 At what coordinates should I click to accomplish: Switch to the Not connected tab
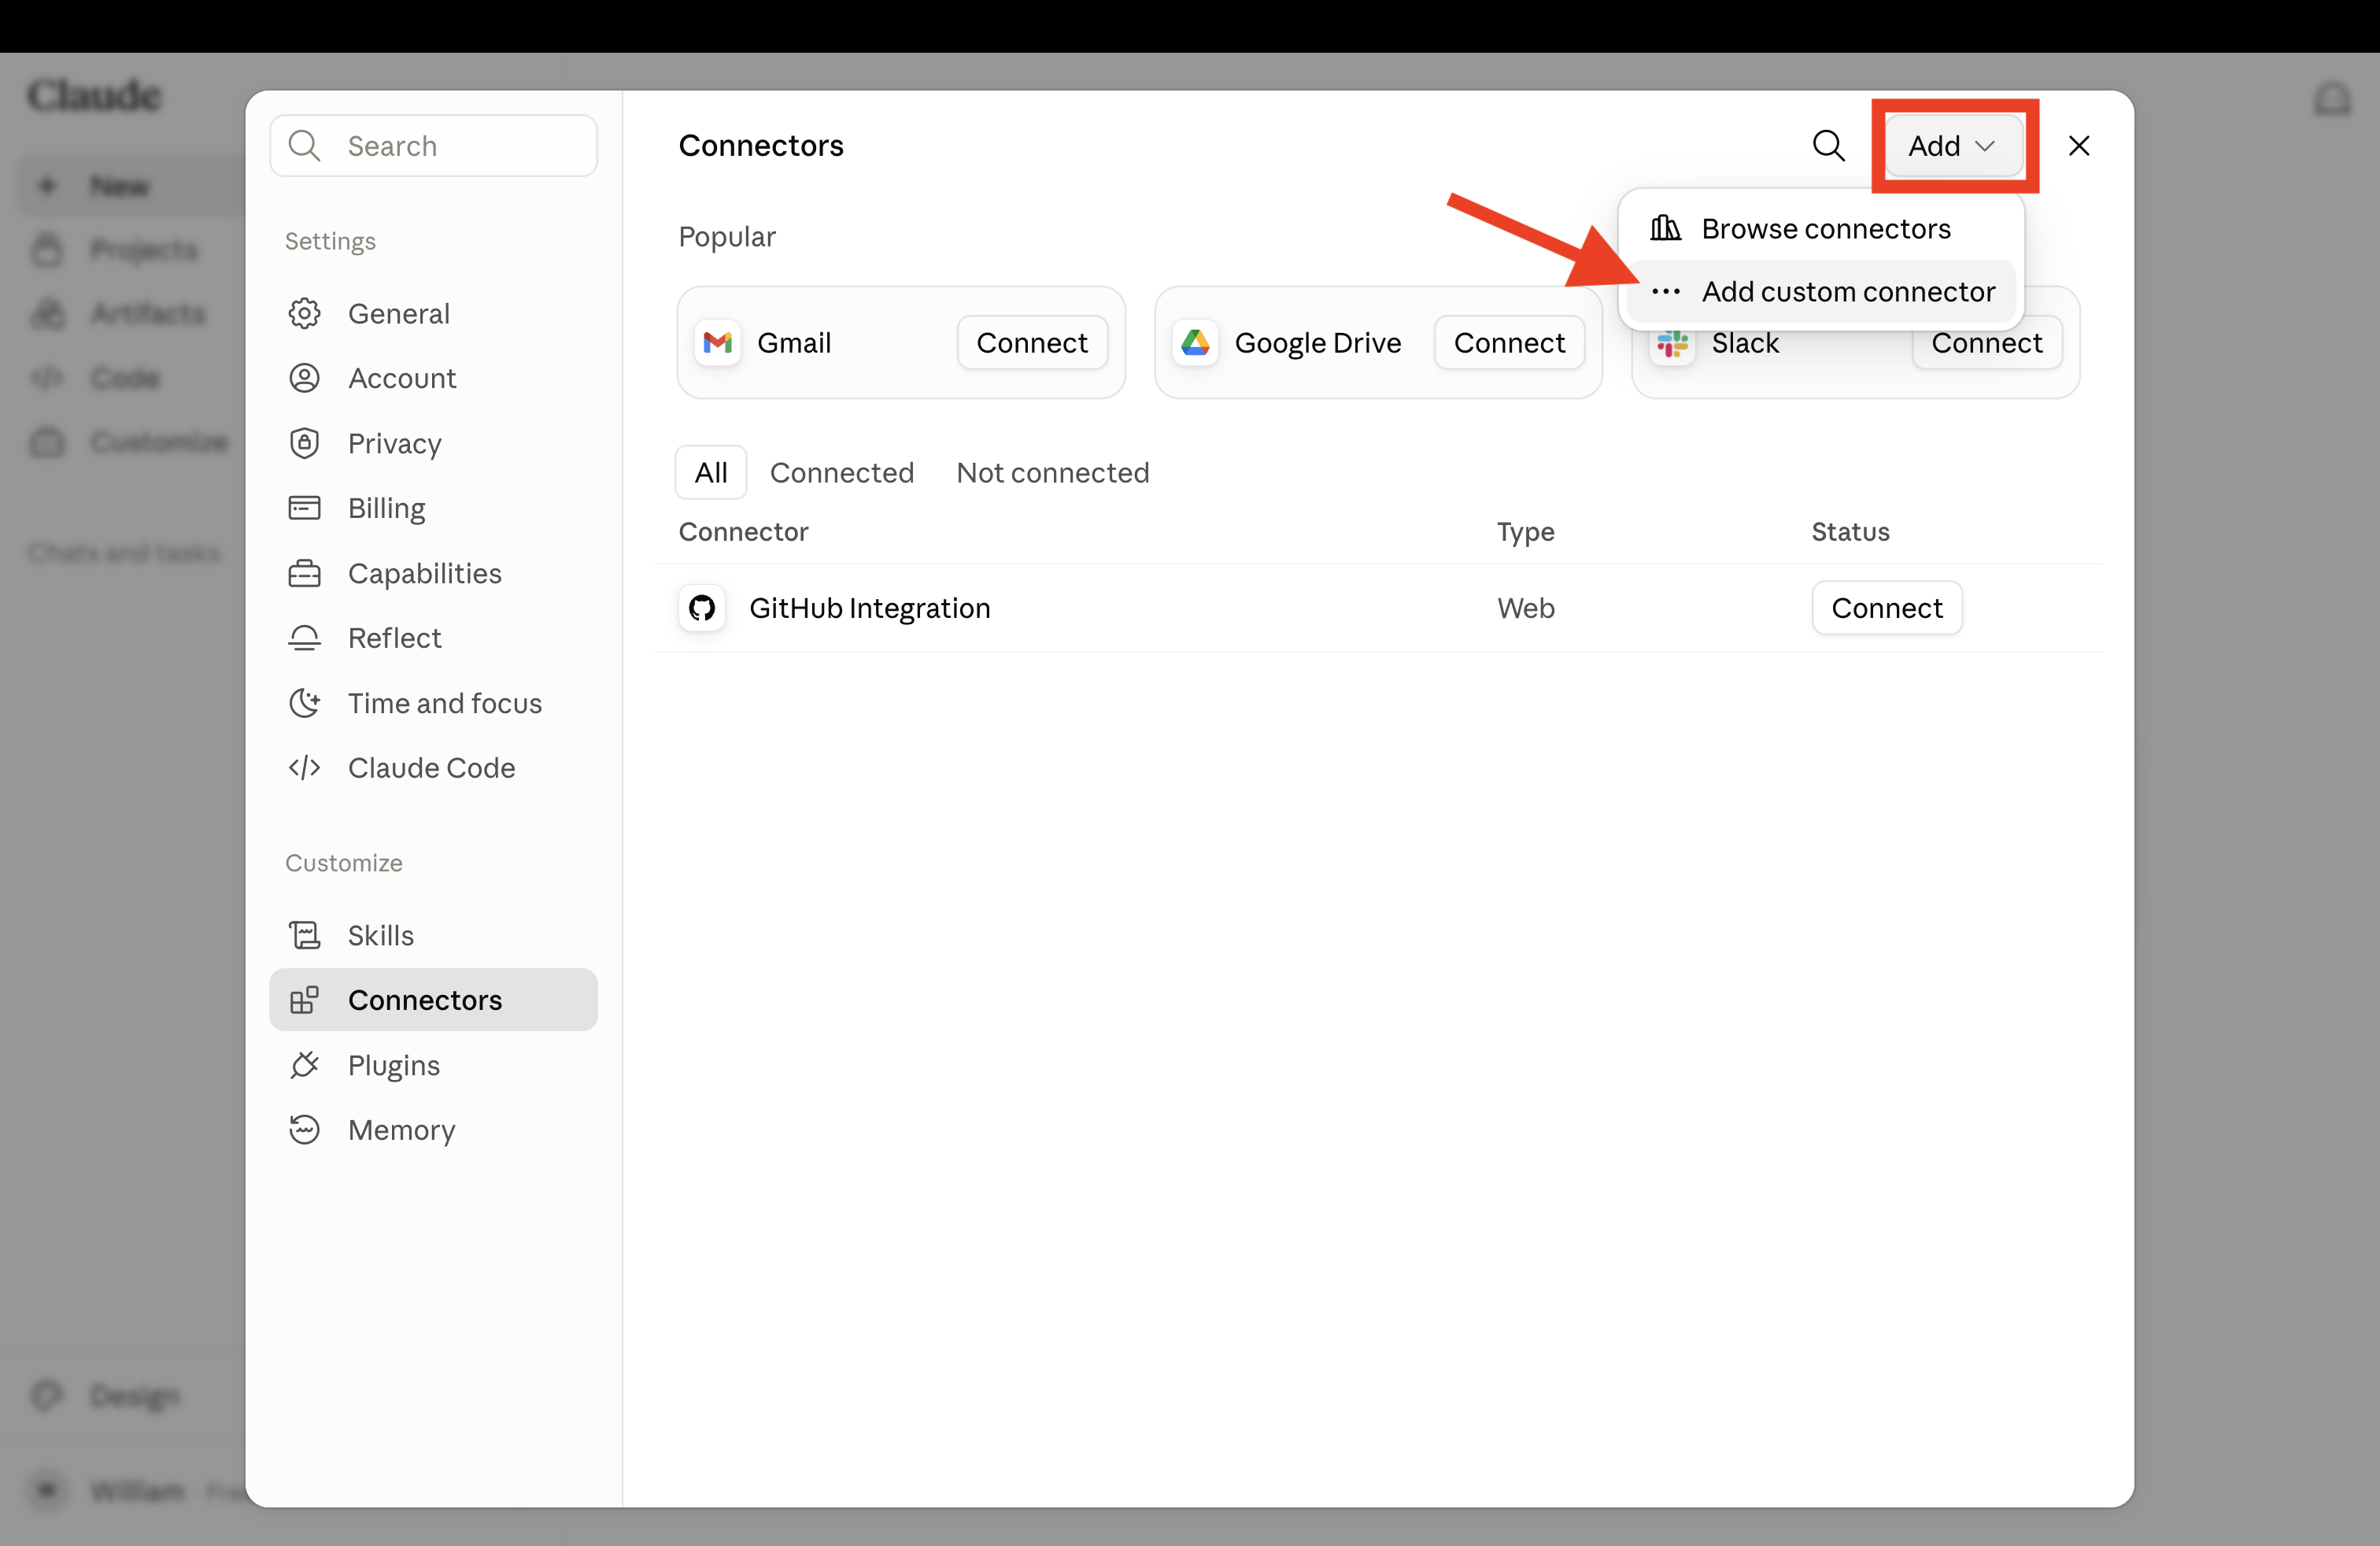[1052, 472]
